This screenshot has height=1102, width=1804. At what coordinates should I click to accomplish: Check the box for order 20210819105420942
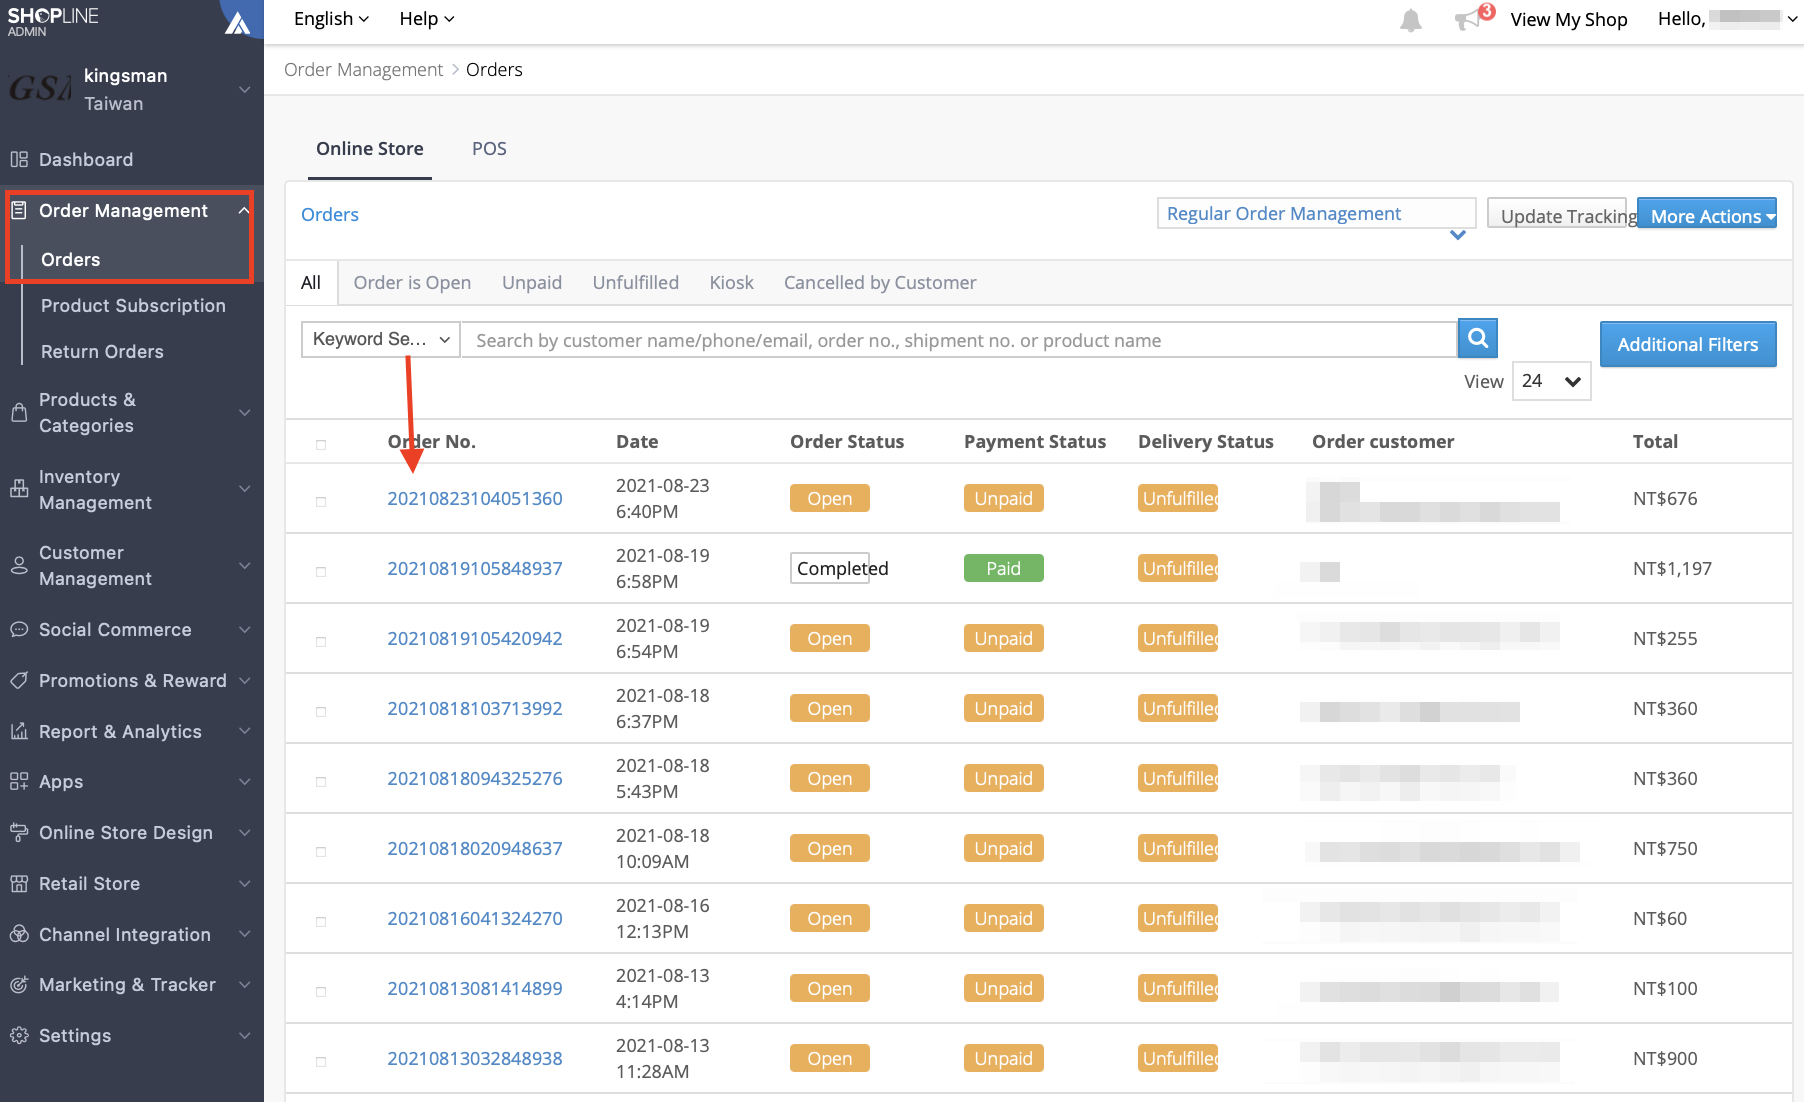321,641
